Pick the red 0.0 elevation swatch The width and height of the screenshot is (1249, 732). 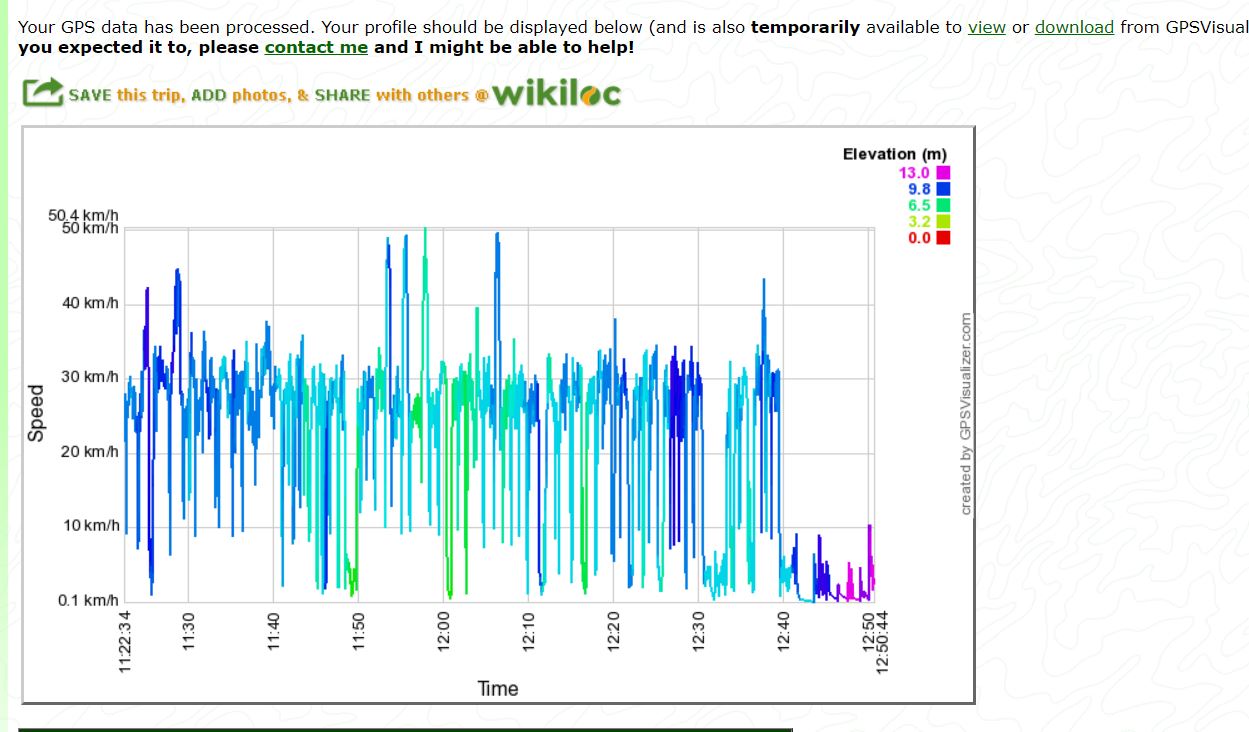click(942, 237)
